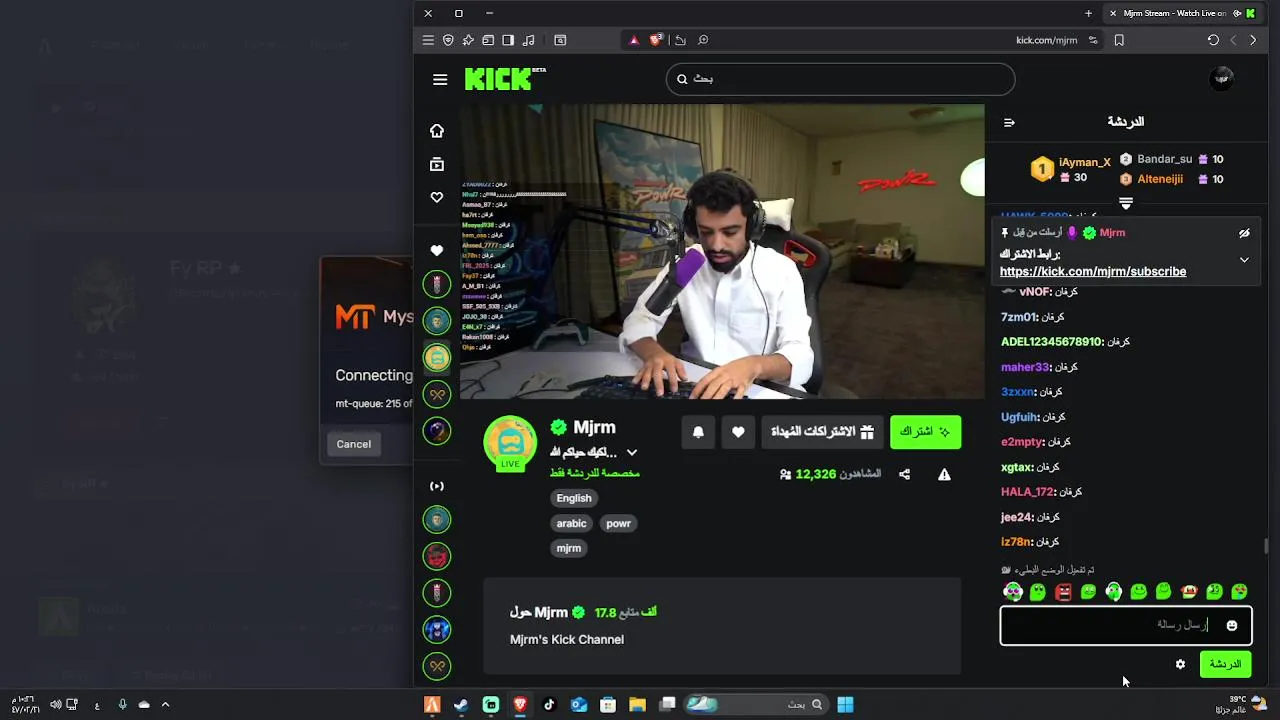The width and height of the screenshot is (1280, 720).
Task: Open the emoji picker in chat input
Action: (1232, 626)
